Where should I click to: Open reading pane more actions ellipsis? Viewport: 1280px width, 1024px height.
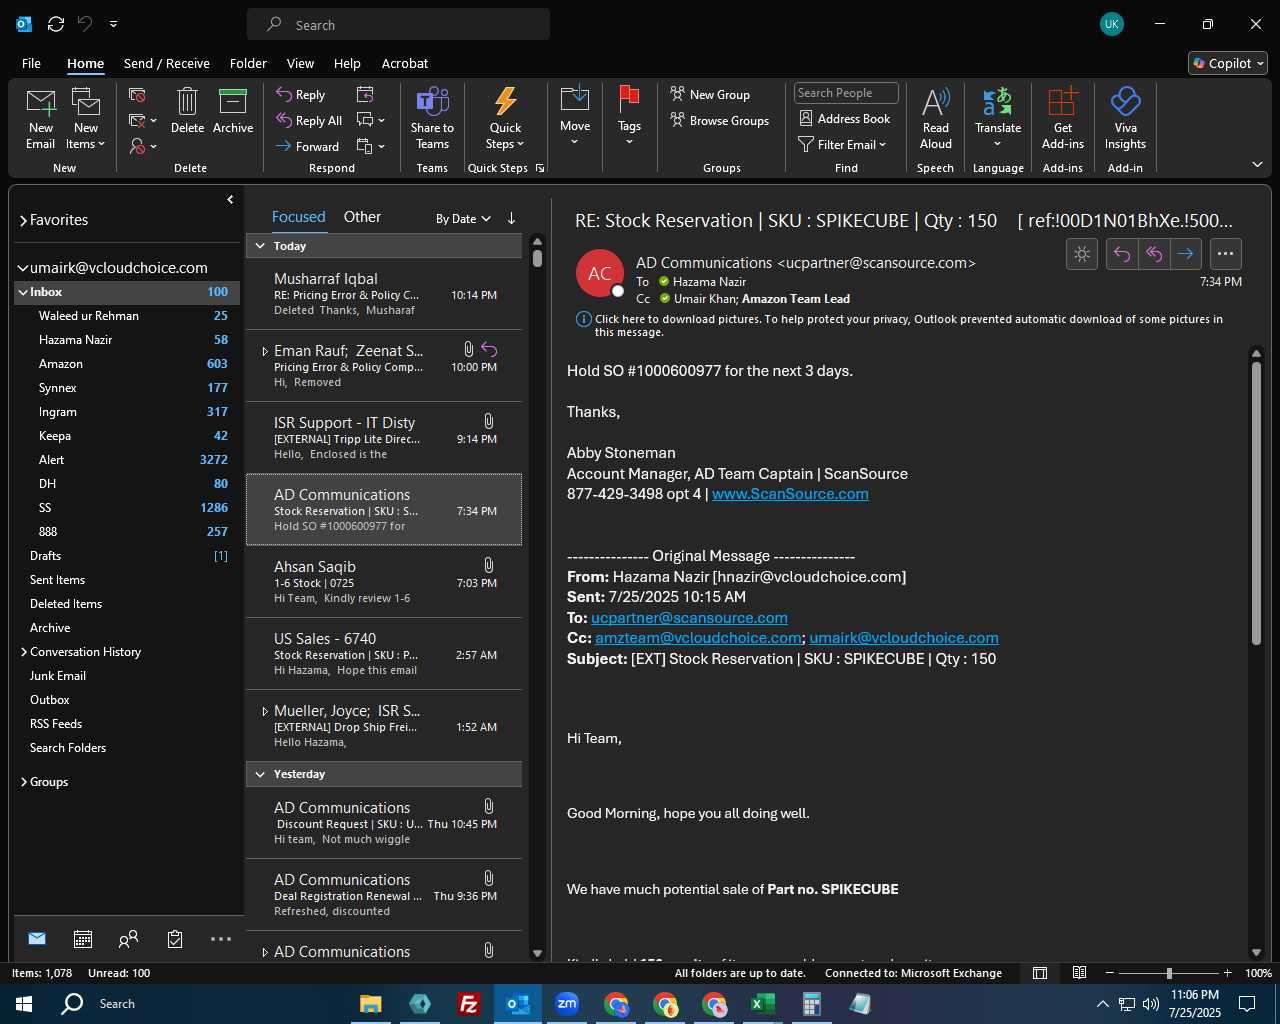click(x=1226, y=254)
